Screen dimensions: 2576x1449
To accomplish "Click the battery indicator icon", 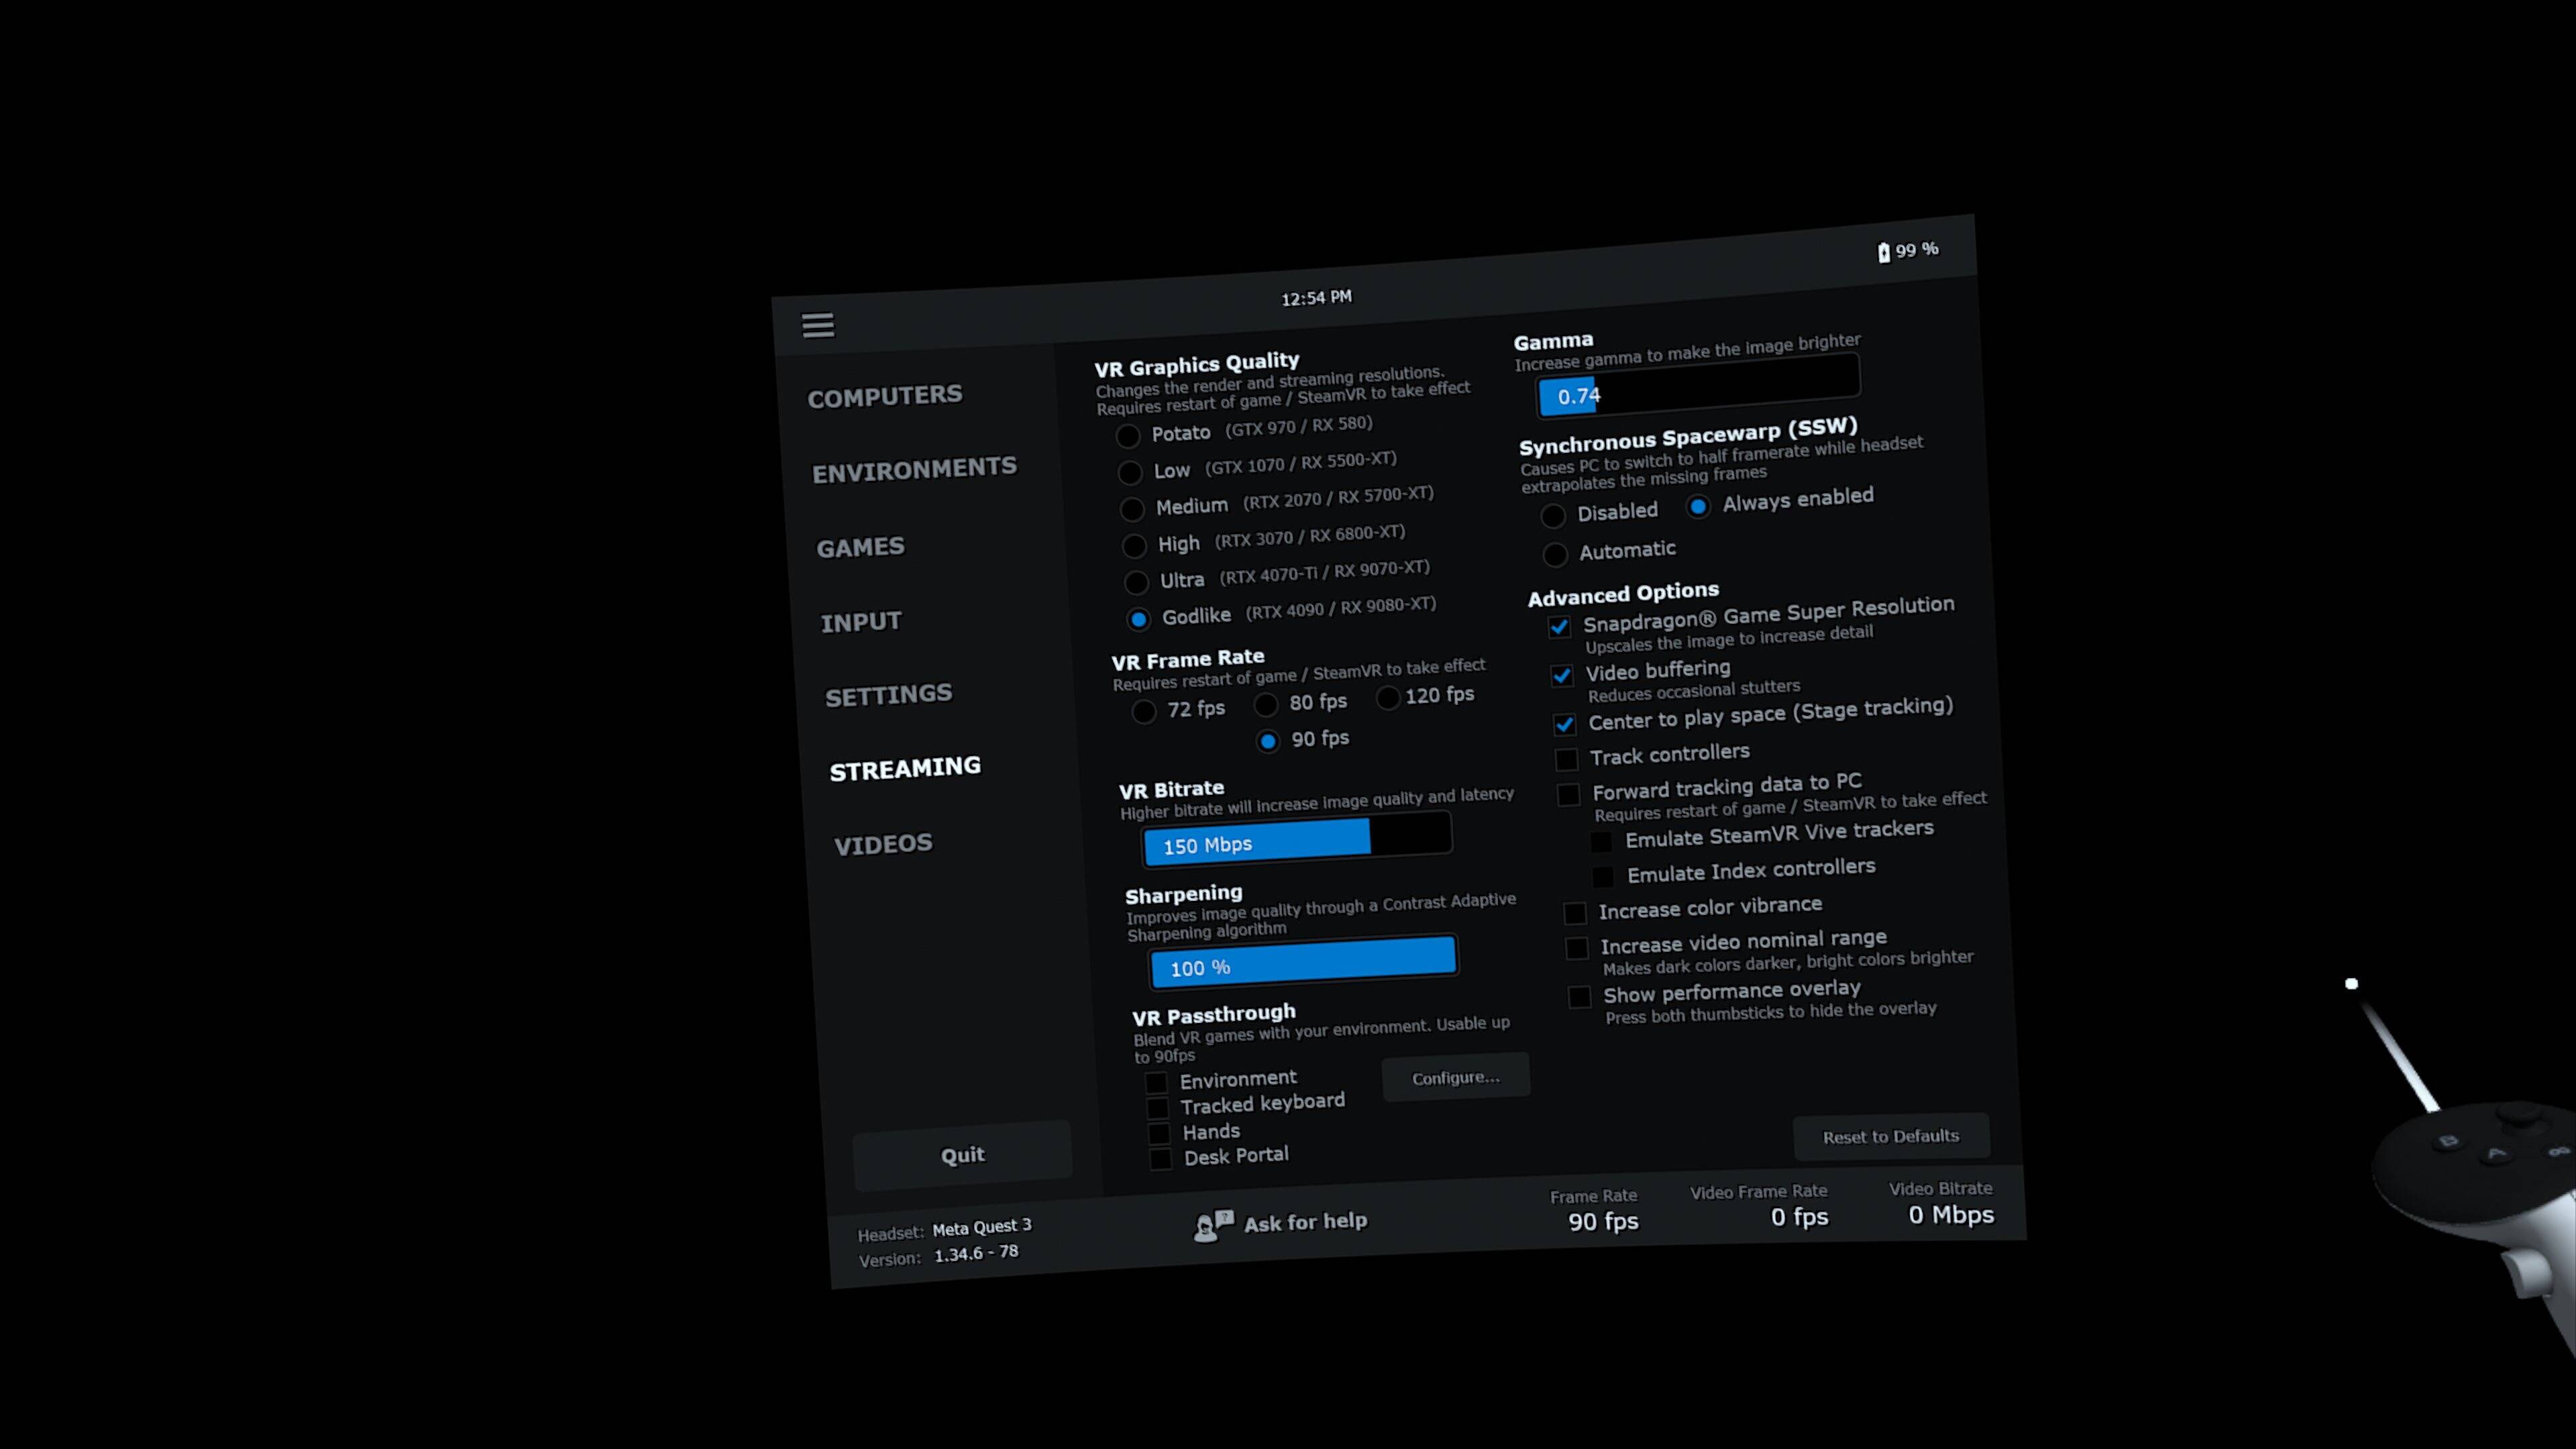I will coord(1883,252).
